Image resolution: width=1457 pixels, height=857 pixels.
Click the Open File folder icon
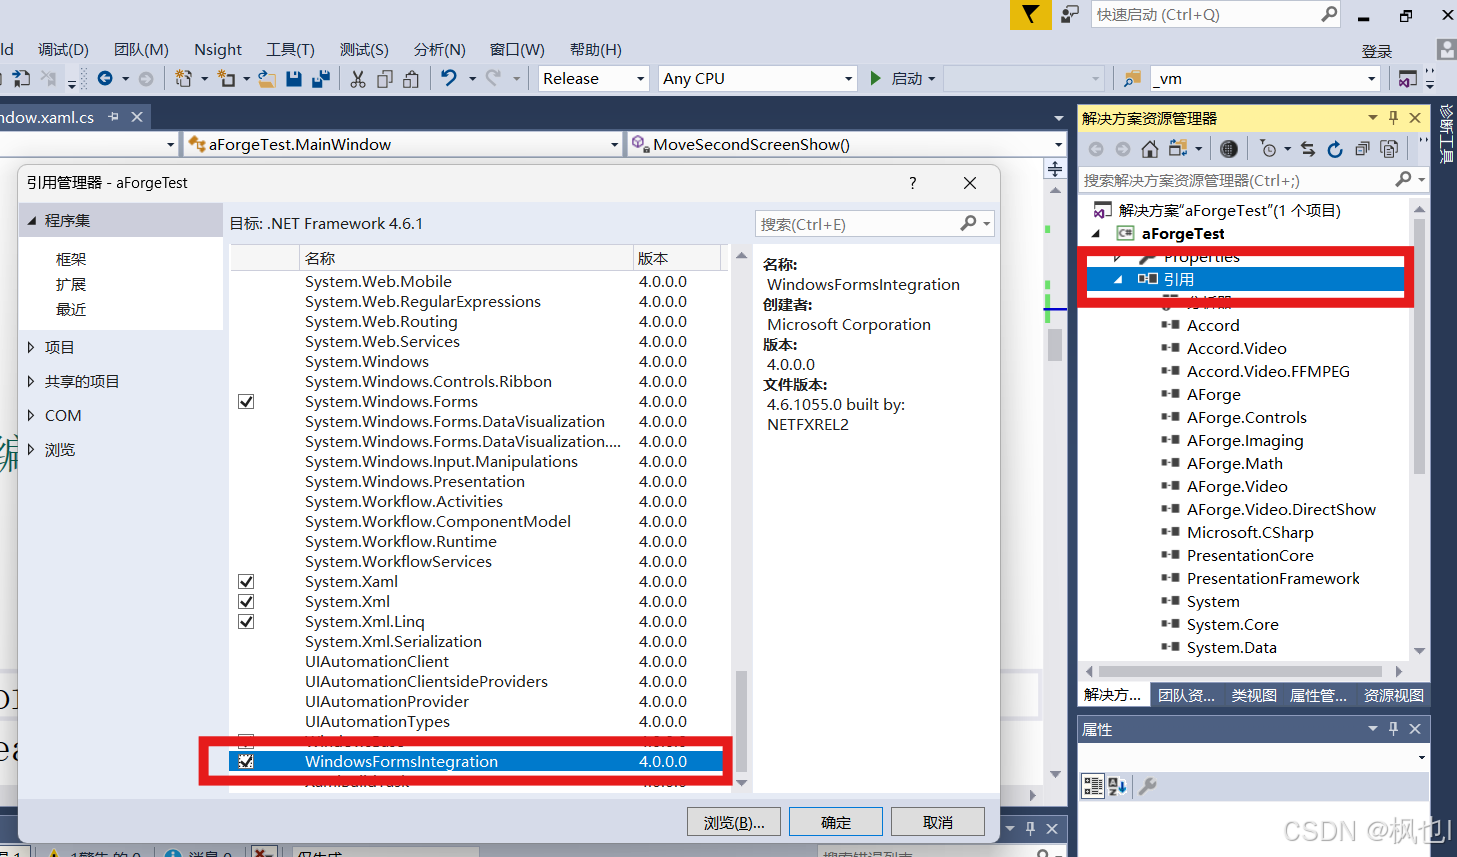click(267, 78)
